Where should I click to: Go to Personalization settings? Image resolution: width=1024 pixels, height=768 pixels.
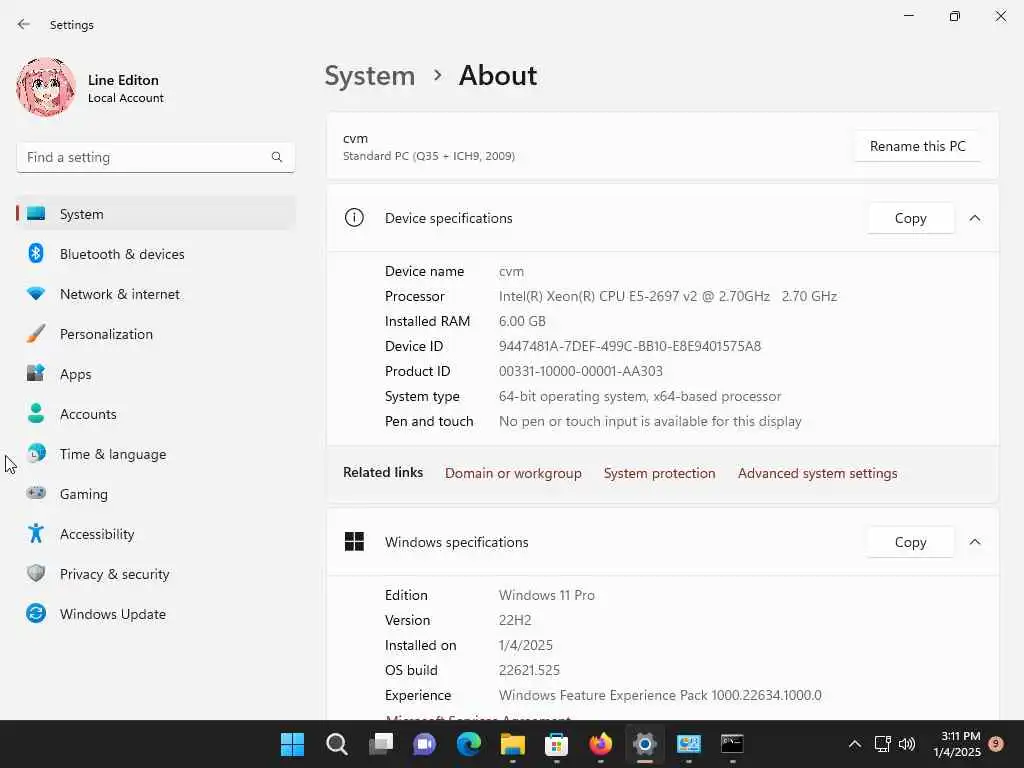tap(155, 334)
